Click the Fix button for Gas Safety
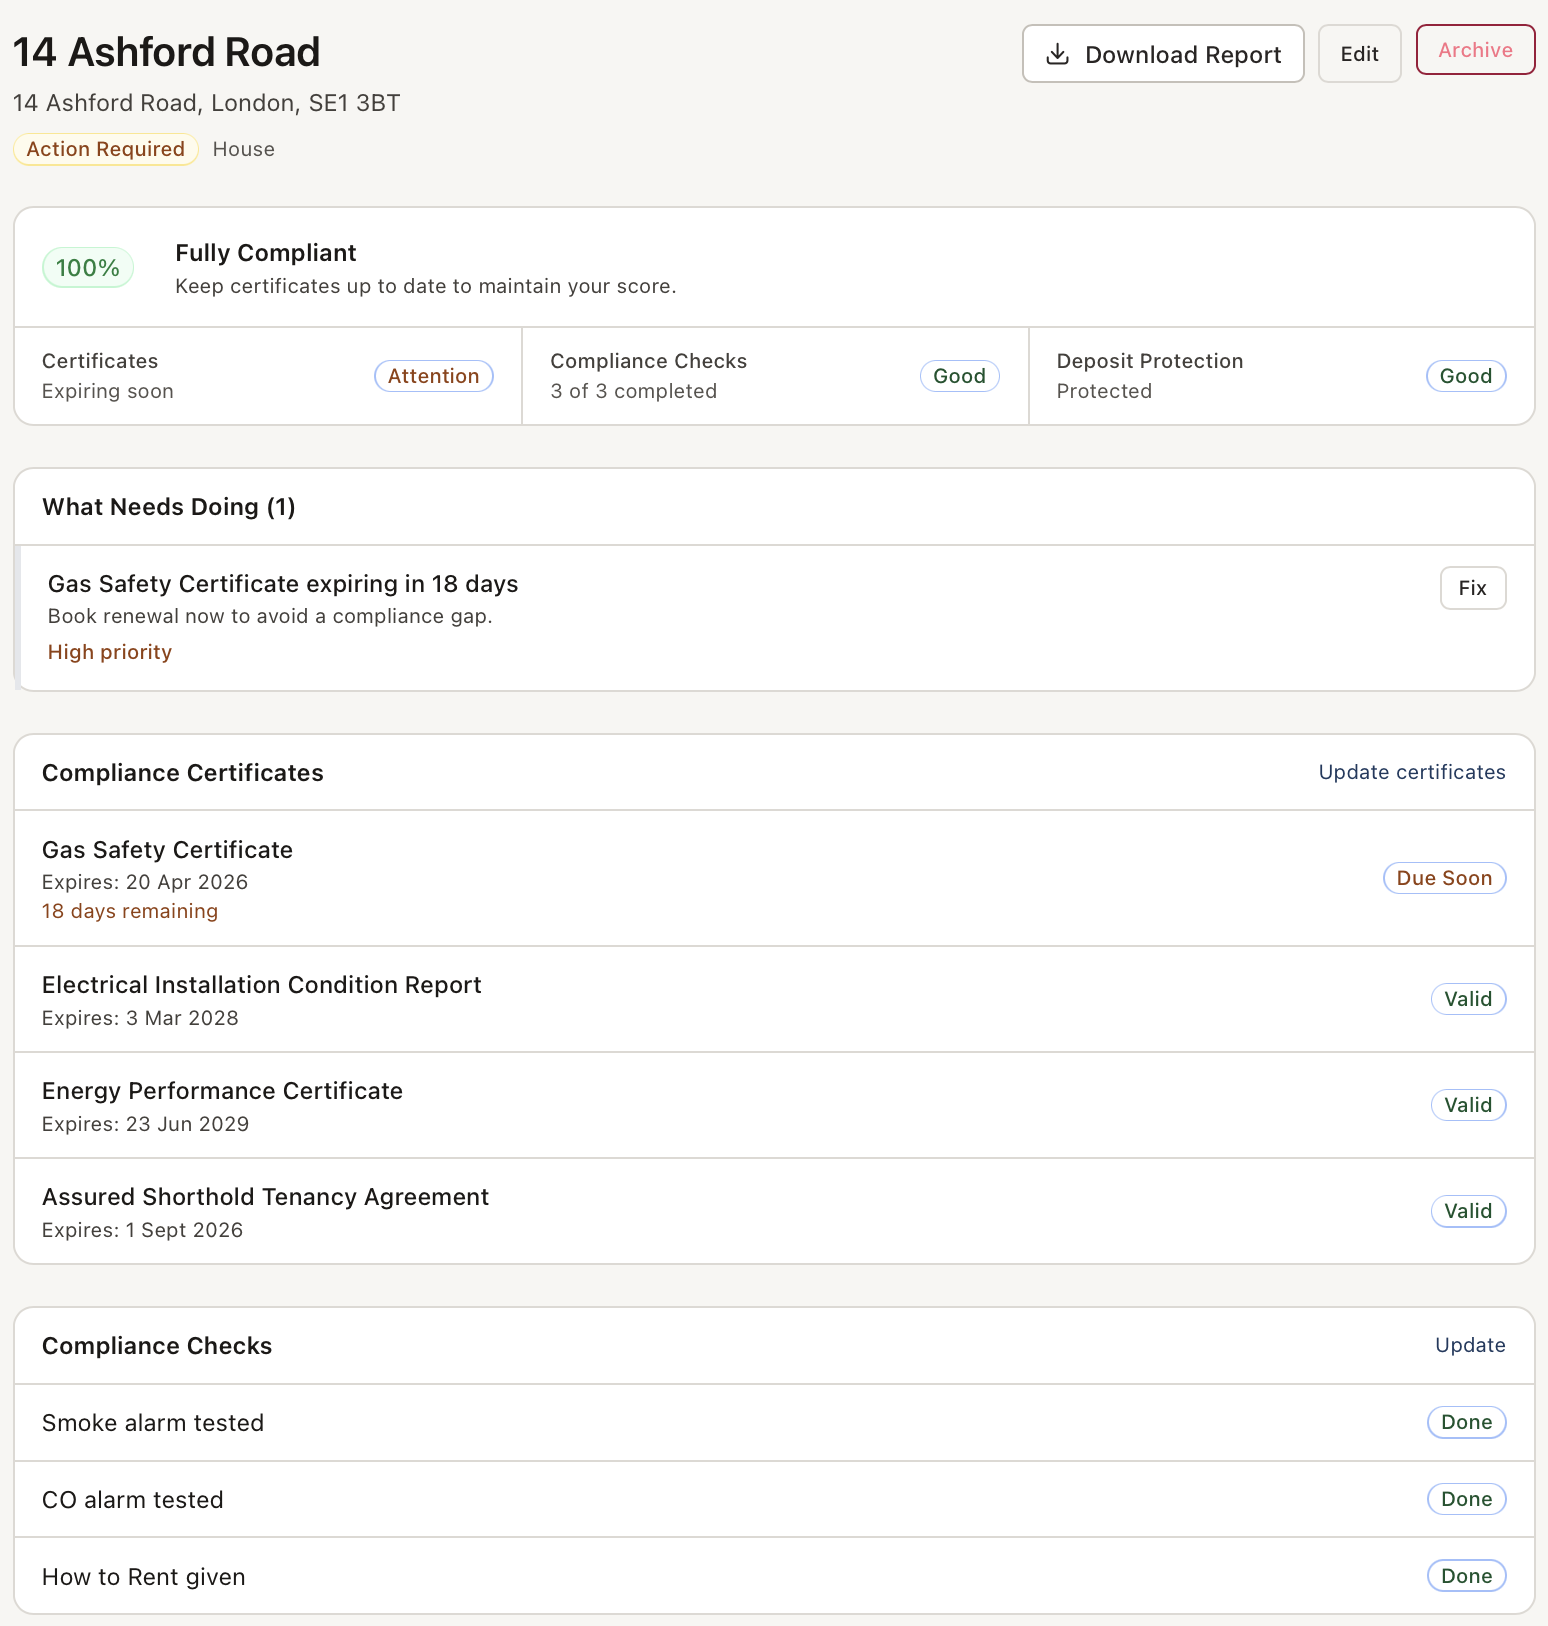 click(x=1472, y=588)
